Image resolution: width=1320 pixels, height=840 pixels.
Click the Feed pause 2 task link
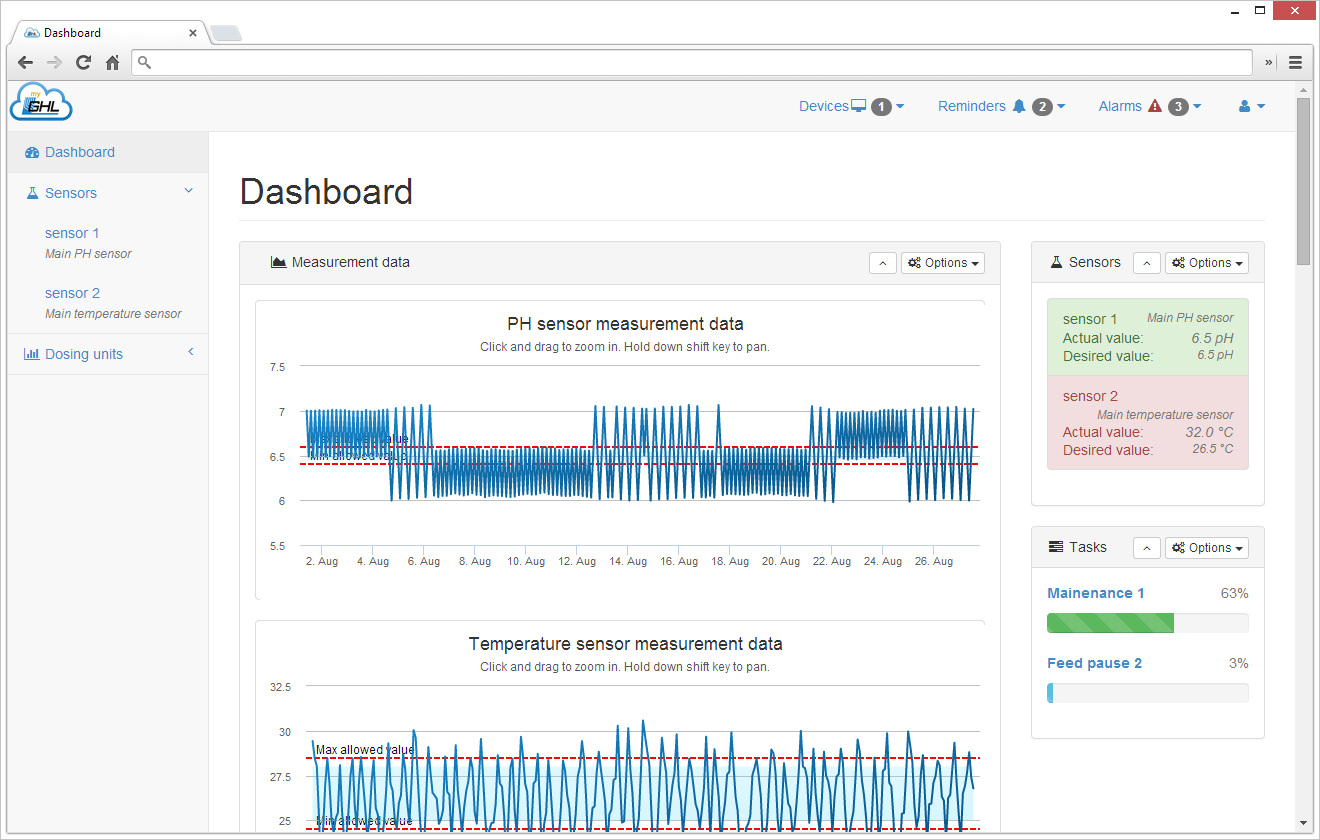coord(1094,662)
